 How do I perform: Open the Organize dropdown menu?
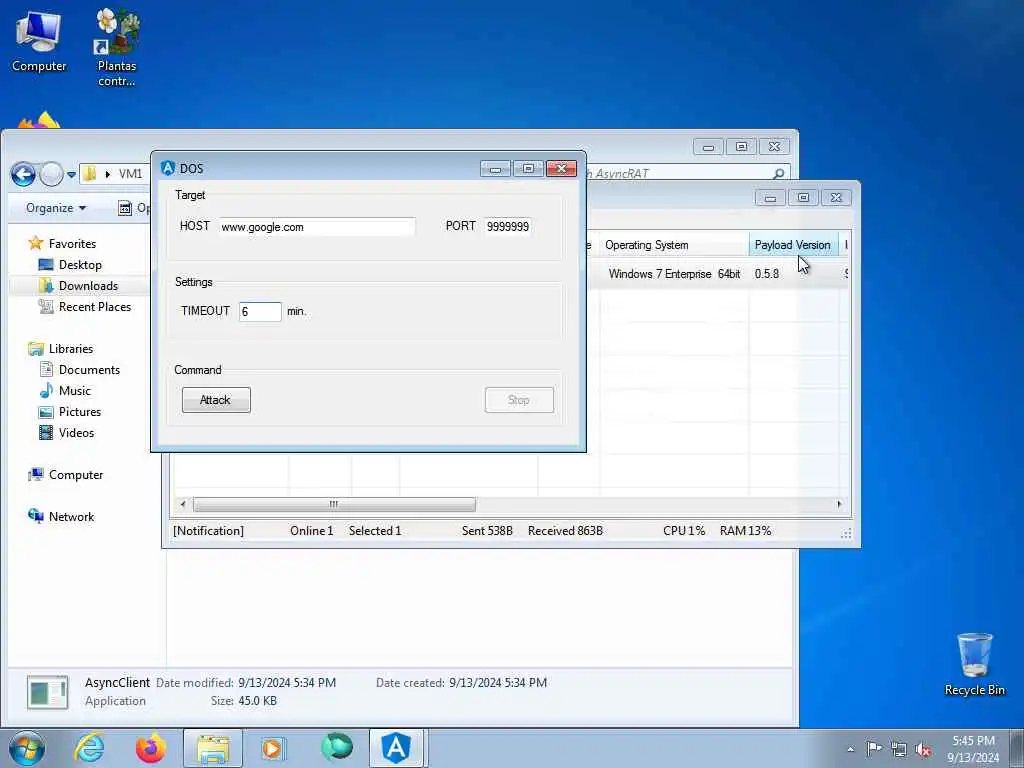point(56,208)
